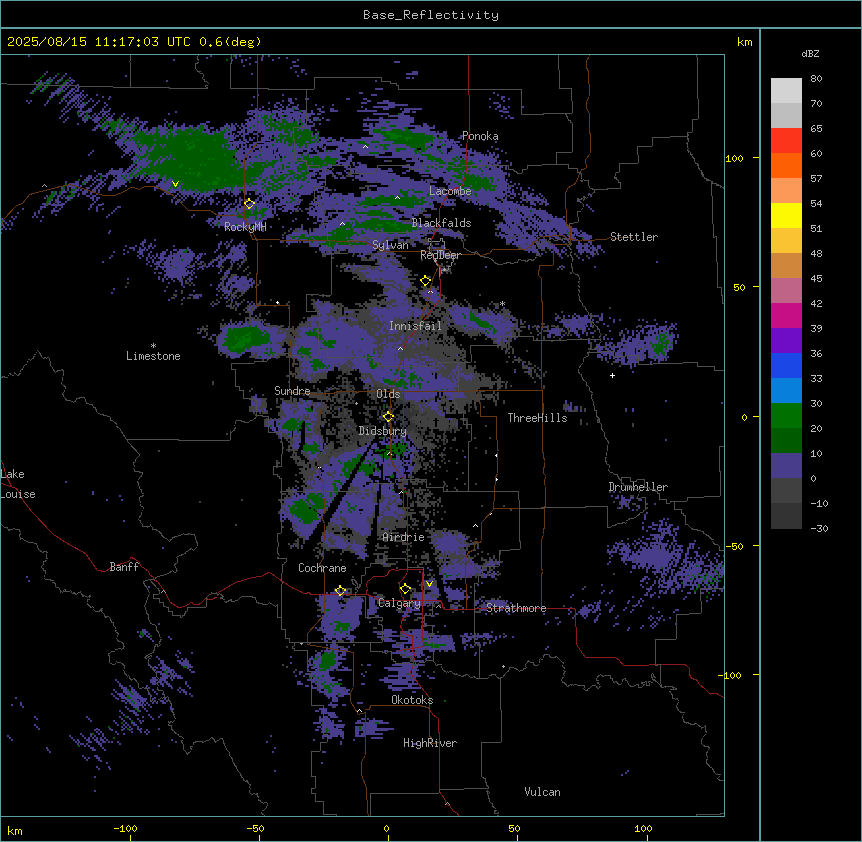The image size is (862, 842).
Task: Select the slate purple 0-10 dBZ swatch
Action: (x=786, y=466)
